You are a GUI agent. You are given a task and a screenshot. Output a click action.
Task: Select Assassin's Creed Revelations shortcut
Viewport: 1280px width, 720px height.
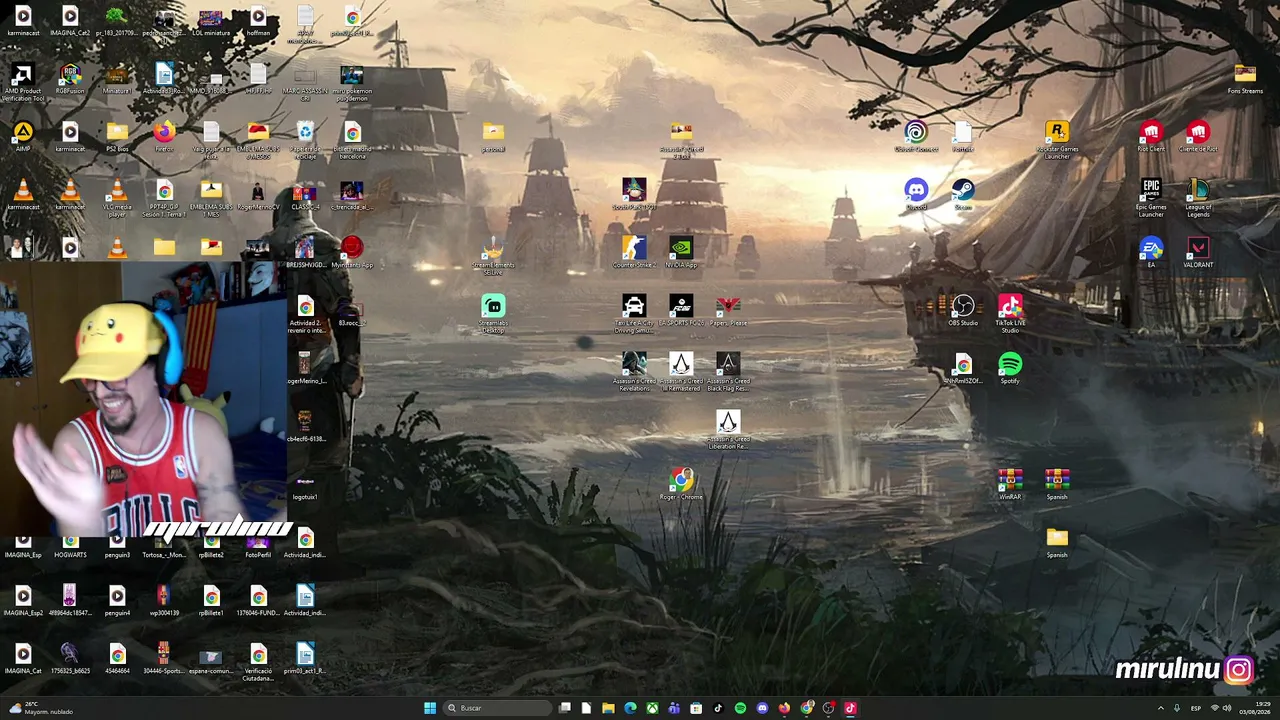[634, 372]
